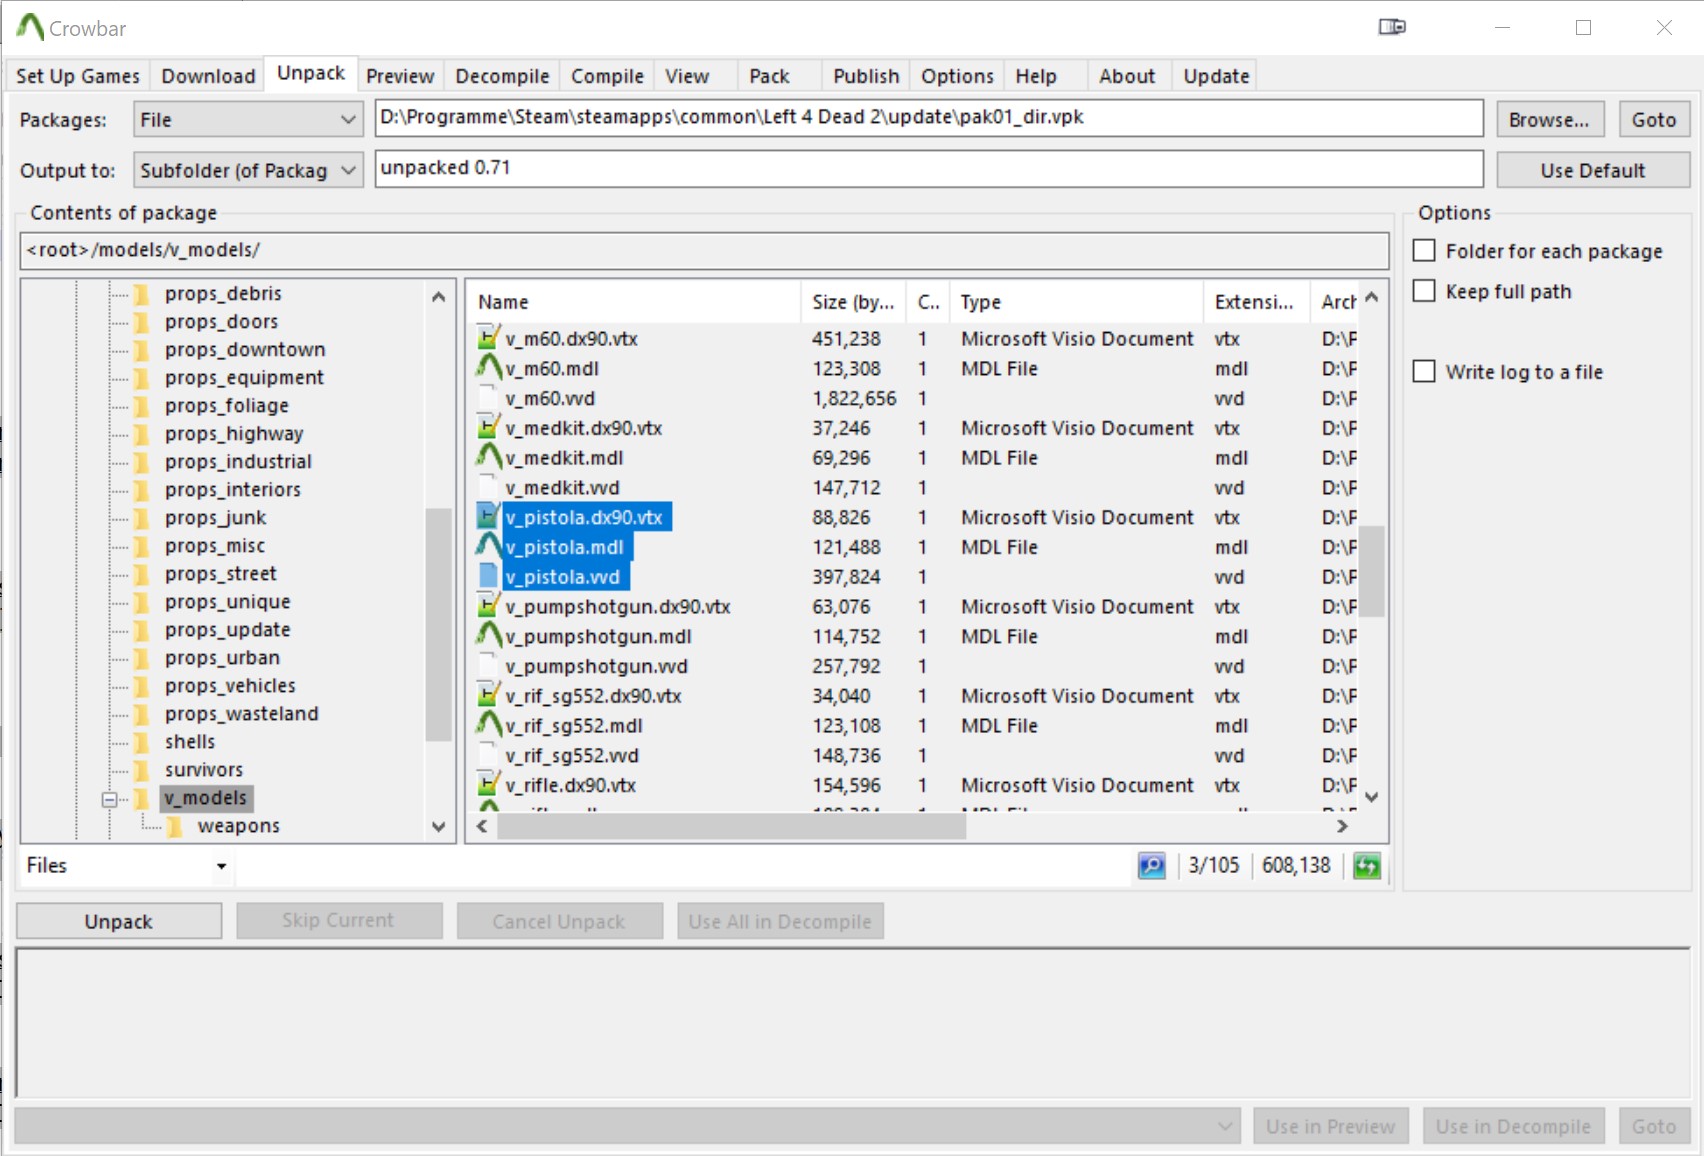Open the bottom unpacked-files dropdown

pyautogui.click(x=628, y=1126)
